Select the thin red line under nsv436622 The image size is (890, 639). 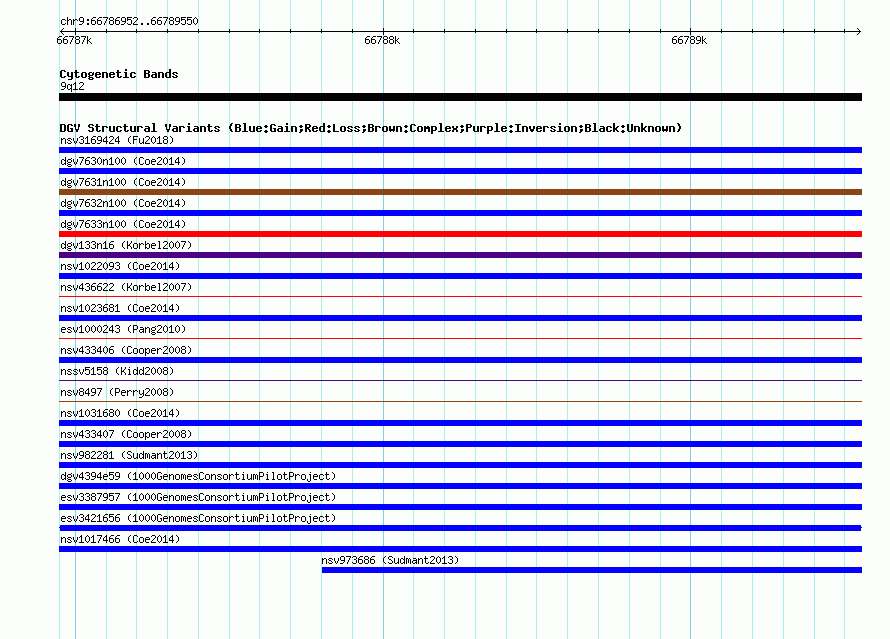[460, 296]
